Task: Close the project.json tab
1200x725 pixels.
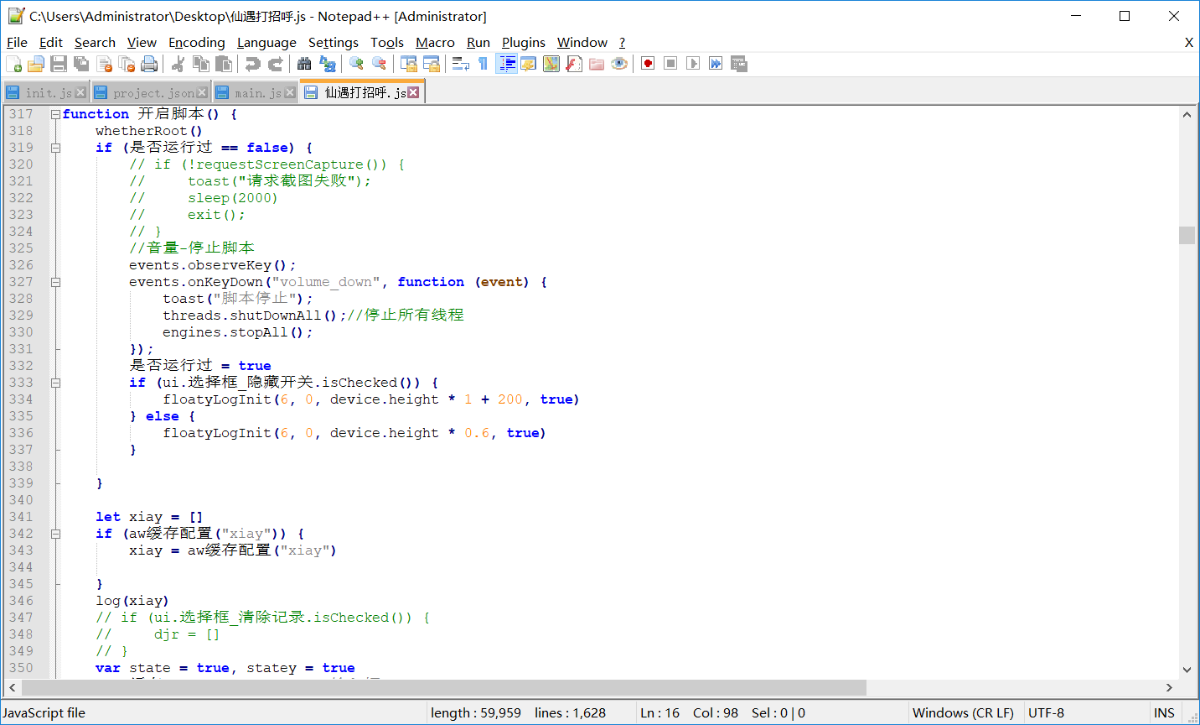Action: pyautogui.click(x=202, y=93)
